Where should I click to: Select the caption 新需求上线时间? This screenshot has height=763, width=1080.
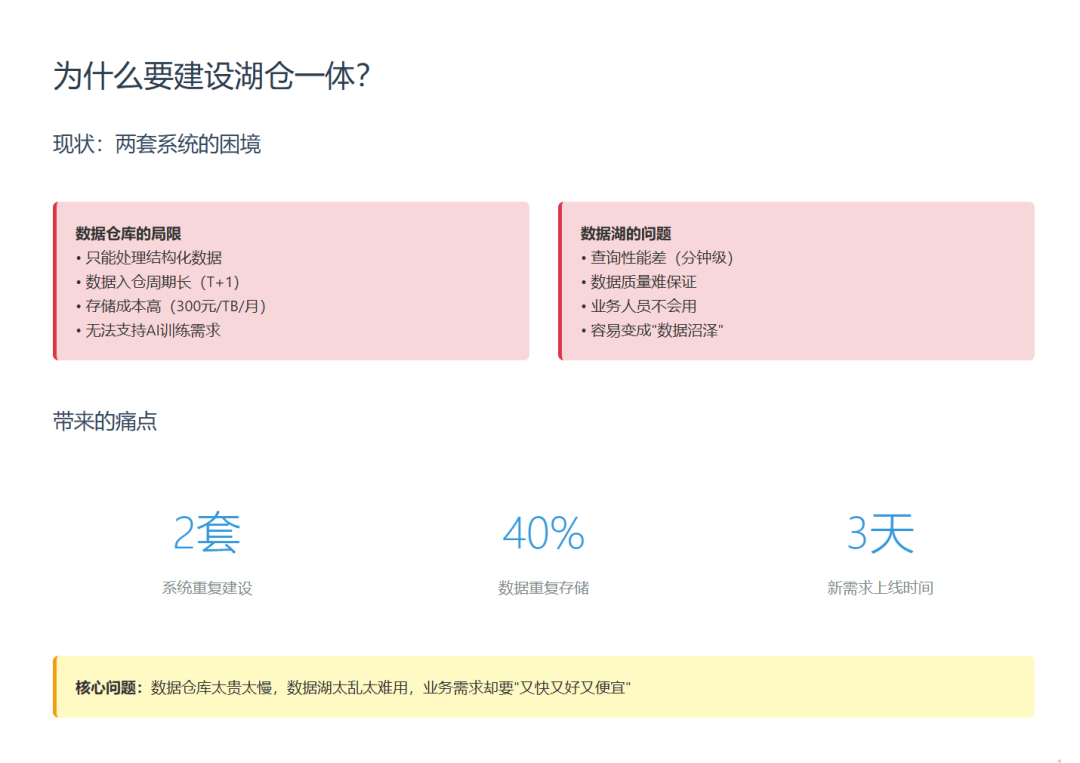880,587
